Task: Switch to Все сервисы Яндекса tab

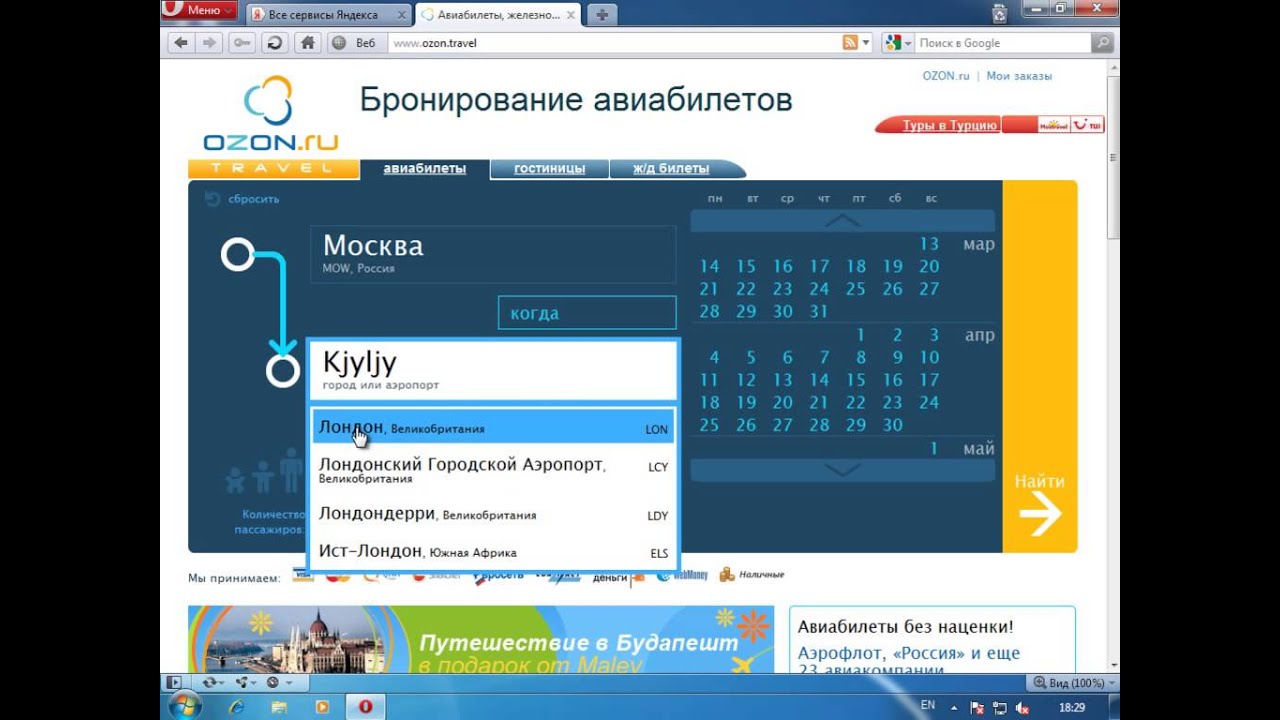Action: 323,15
